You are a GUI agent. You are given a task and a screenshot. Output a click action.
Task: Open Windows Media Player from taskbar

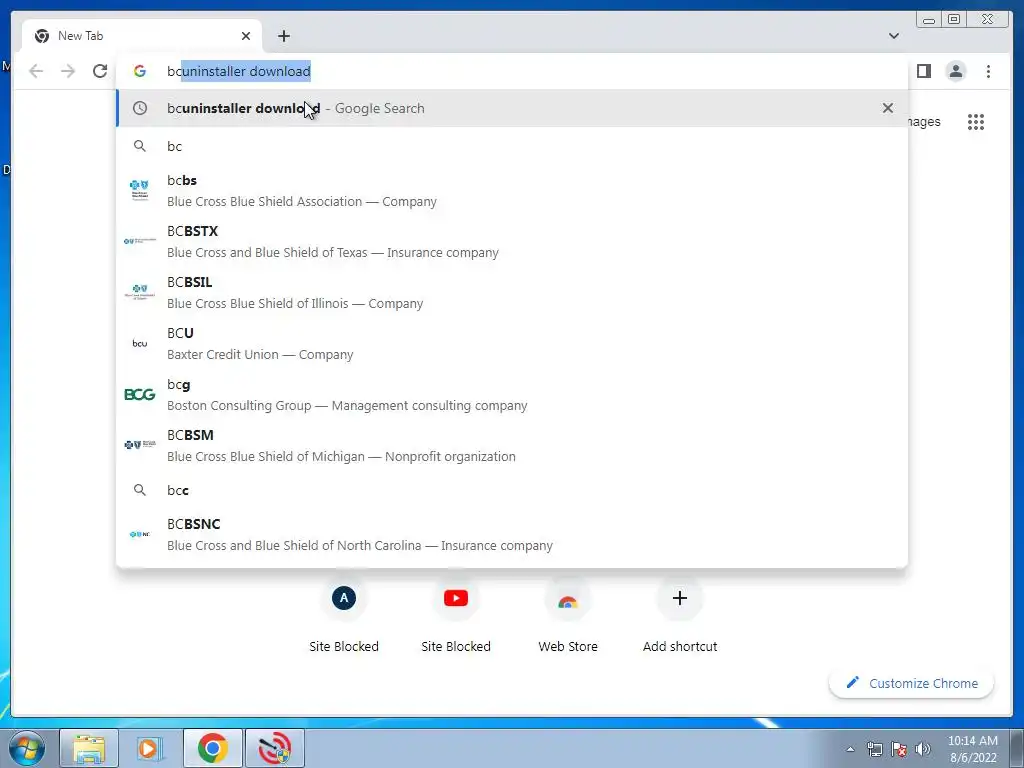click(x=150, y=748)
